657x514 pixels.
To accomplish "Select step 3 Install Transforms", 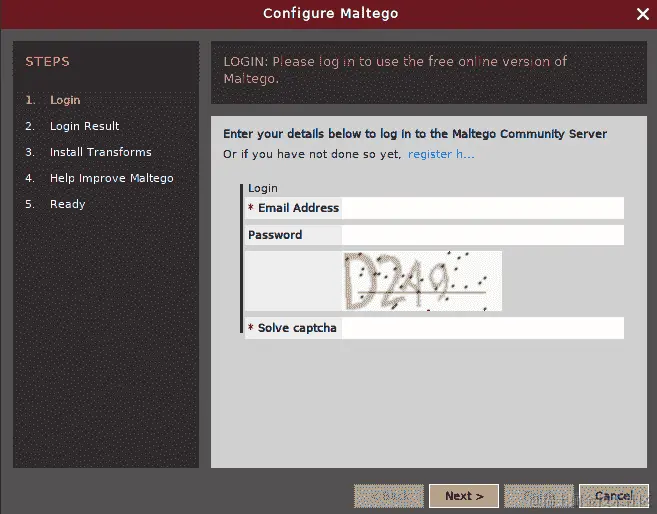I will pyautogui.click(x=88, y=152).
